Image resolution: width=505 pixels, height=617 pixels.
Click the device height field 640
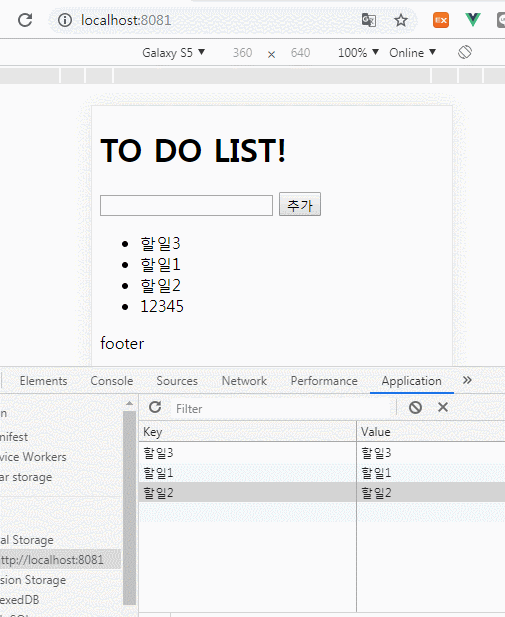click(300, 52)
